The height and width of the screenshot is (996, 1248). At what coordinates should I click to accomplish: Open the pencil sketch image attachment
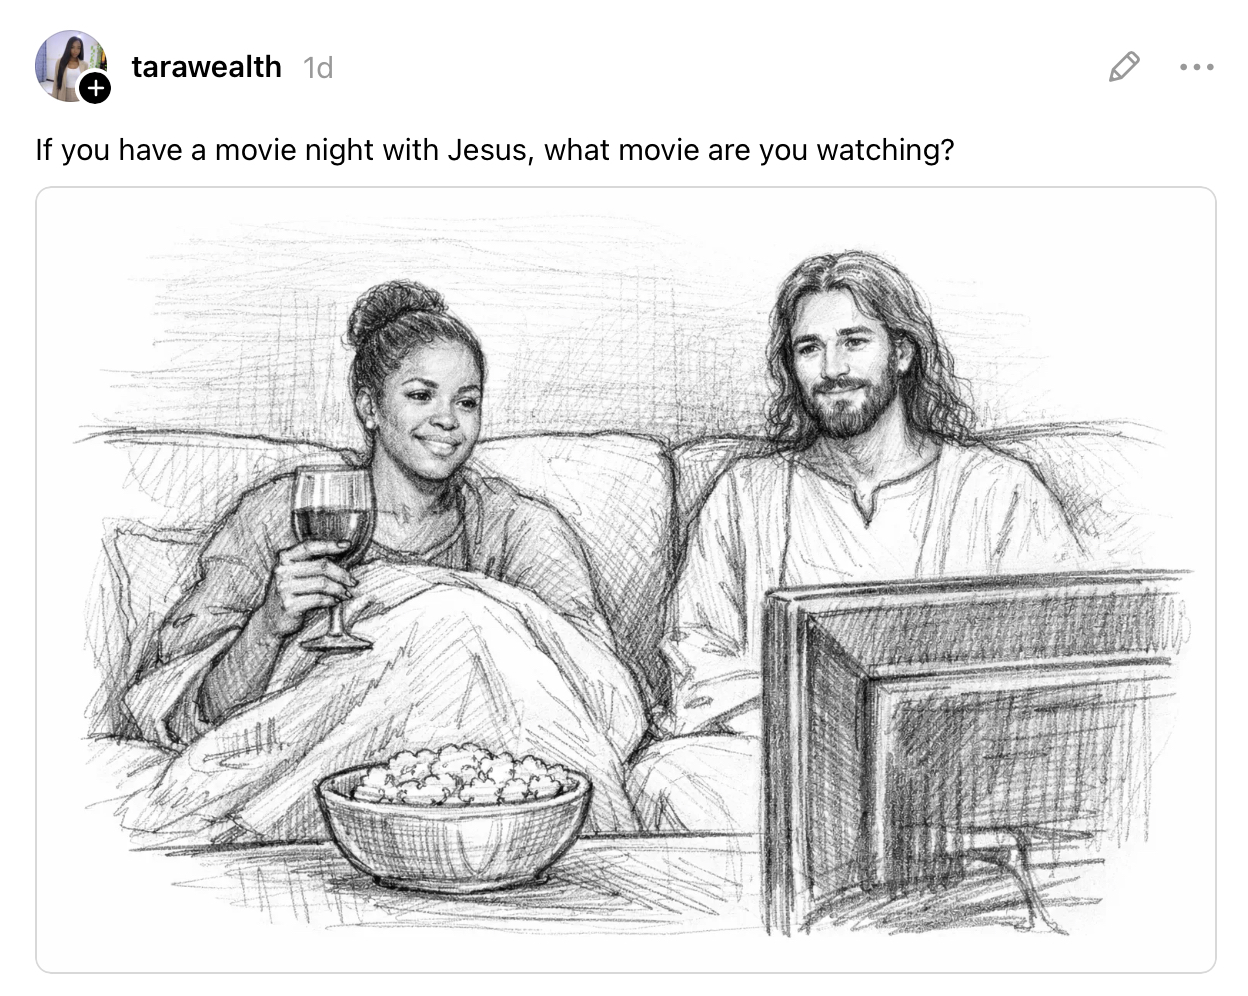point(626,580)
